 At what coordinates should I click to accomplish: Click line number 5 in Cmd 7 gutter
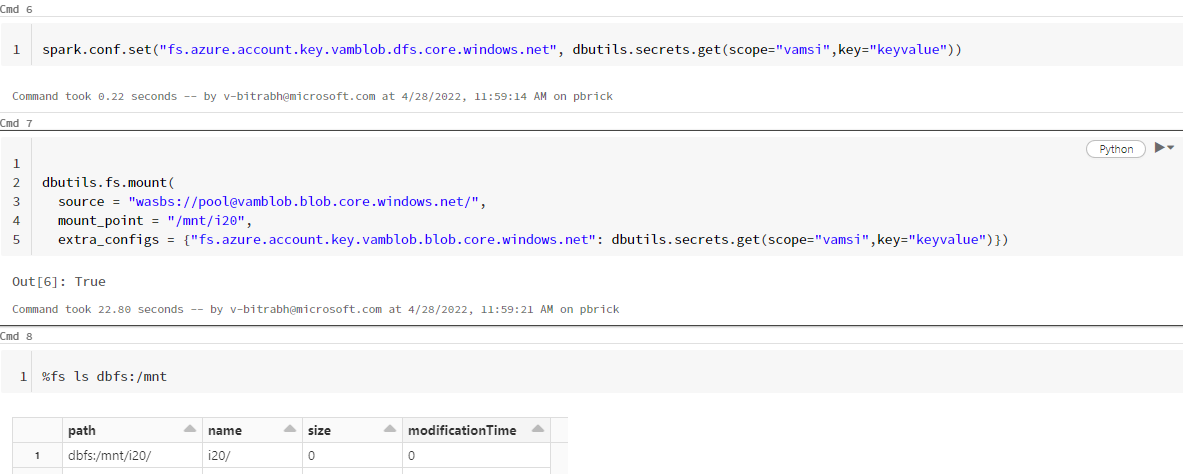click(16, 240)
